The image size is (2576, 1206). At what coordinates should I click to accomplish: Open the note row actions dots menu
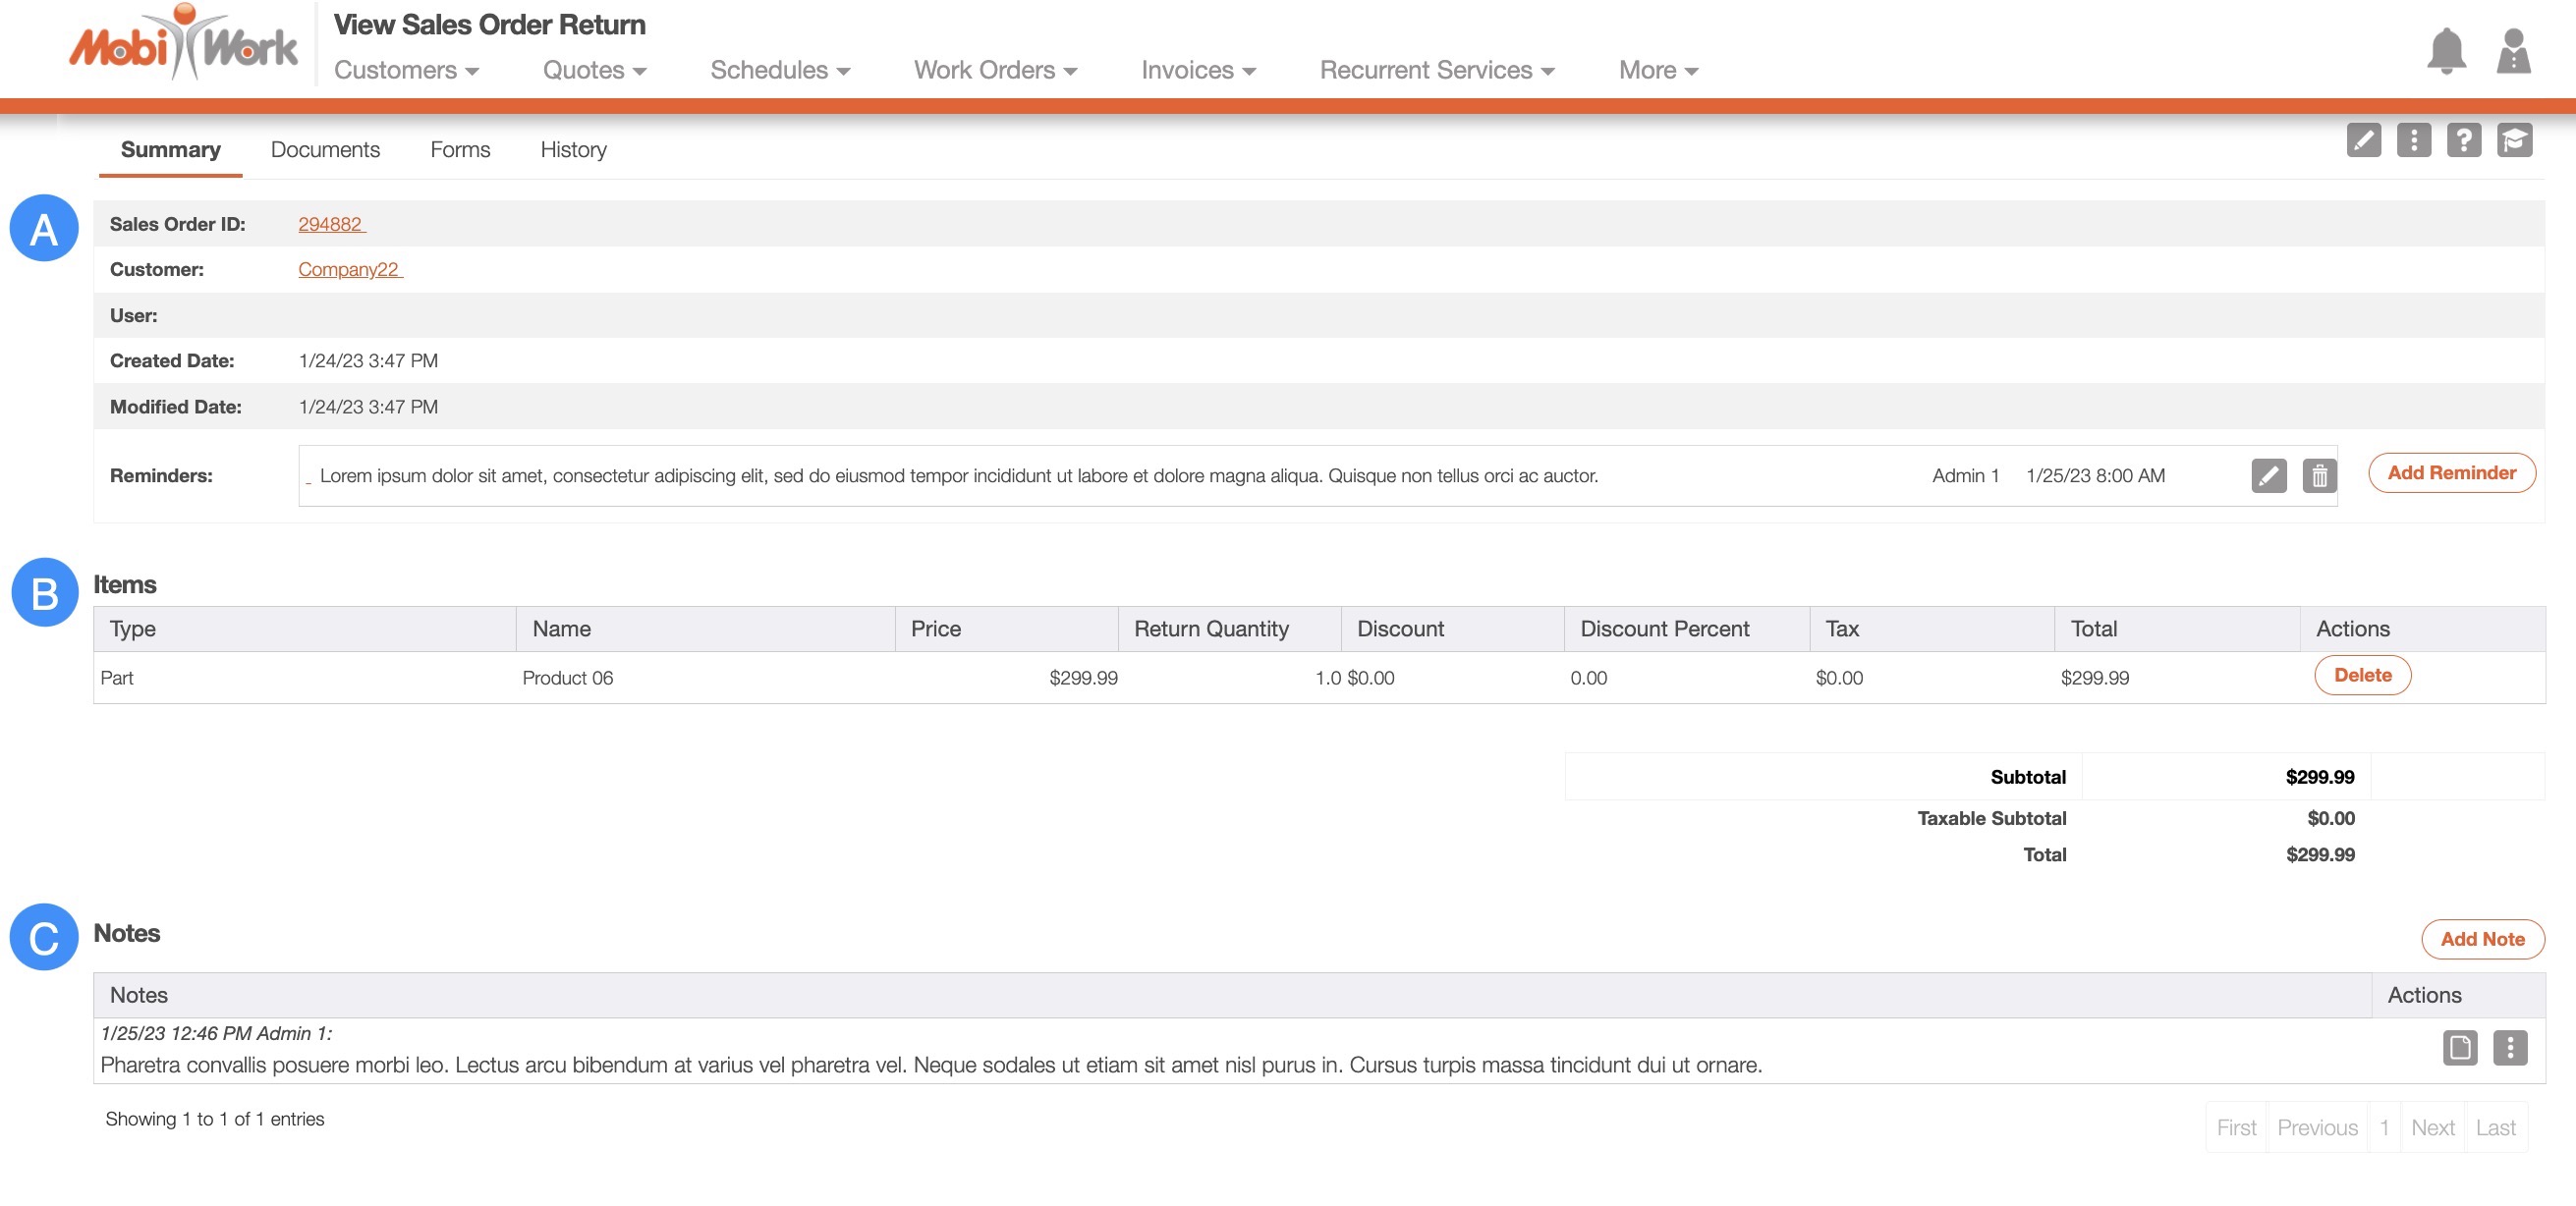click(x=2509, y=1047)
